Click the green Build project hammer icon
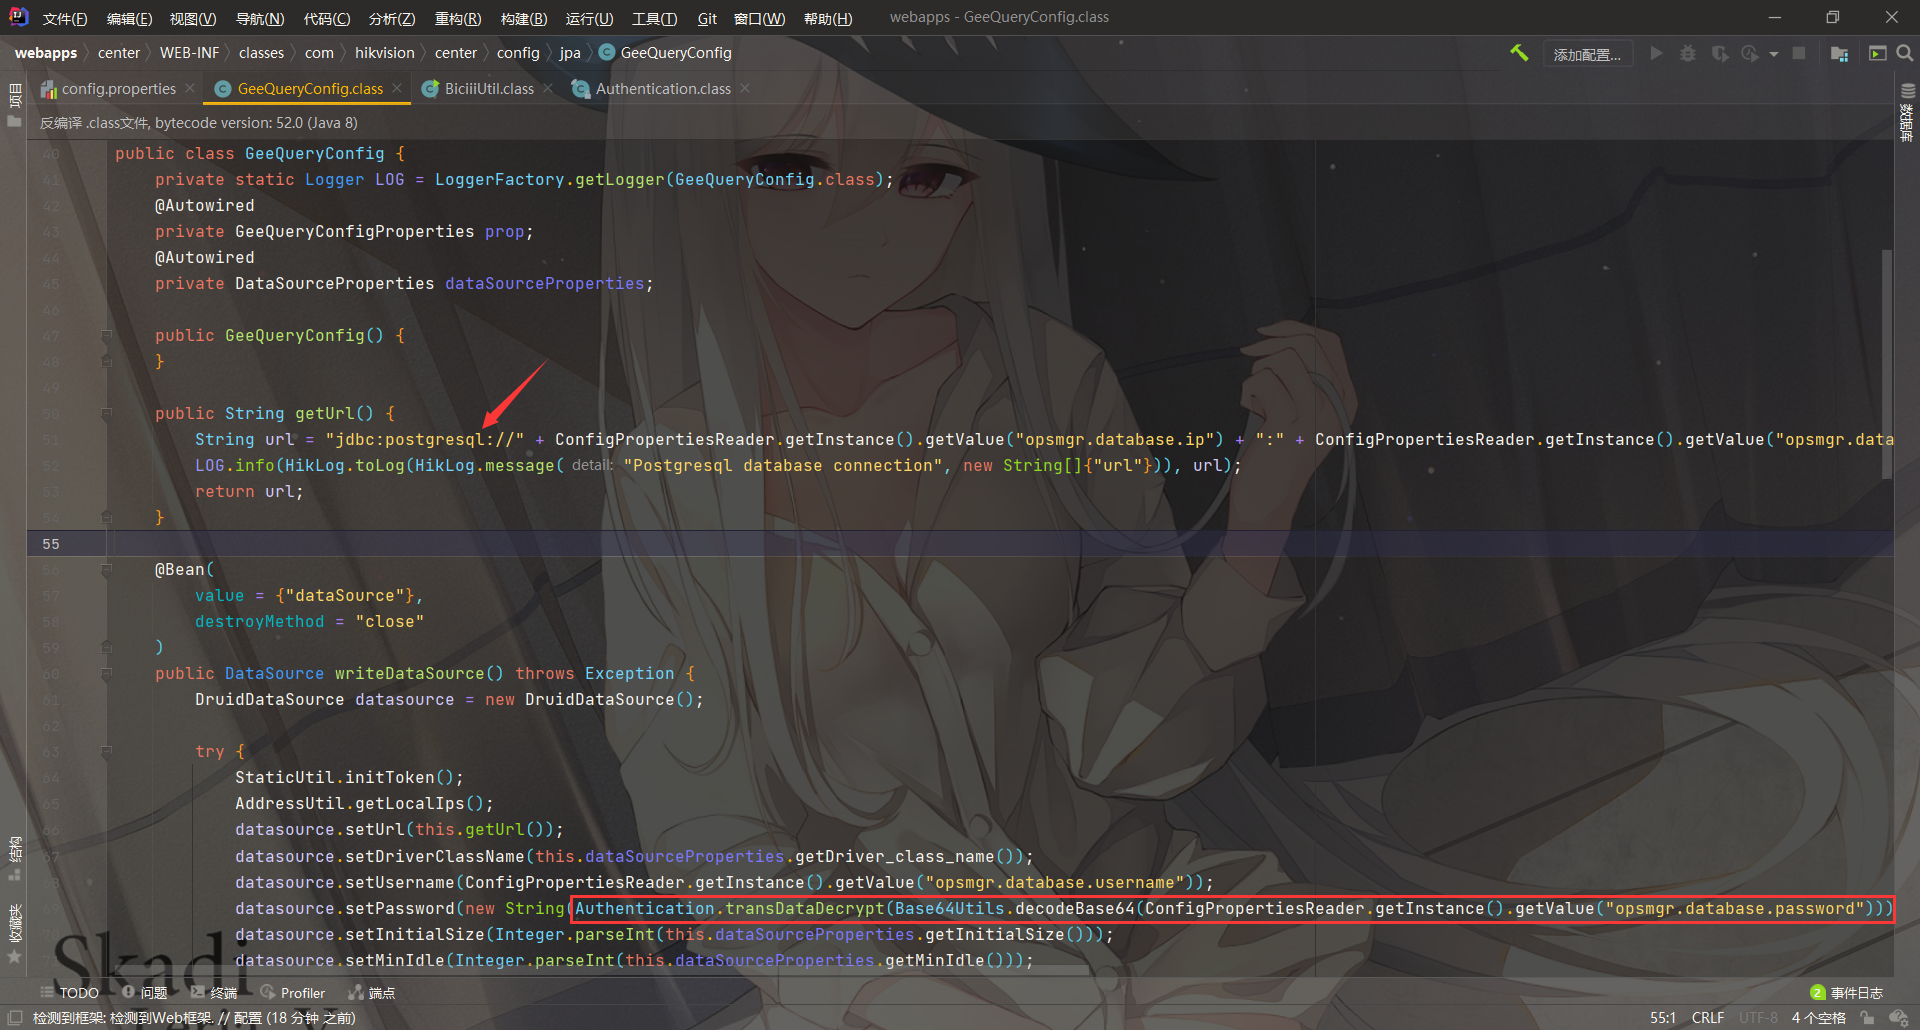Viewport: 1920px width, 1030px height. click(x=1519, y=53)
